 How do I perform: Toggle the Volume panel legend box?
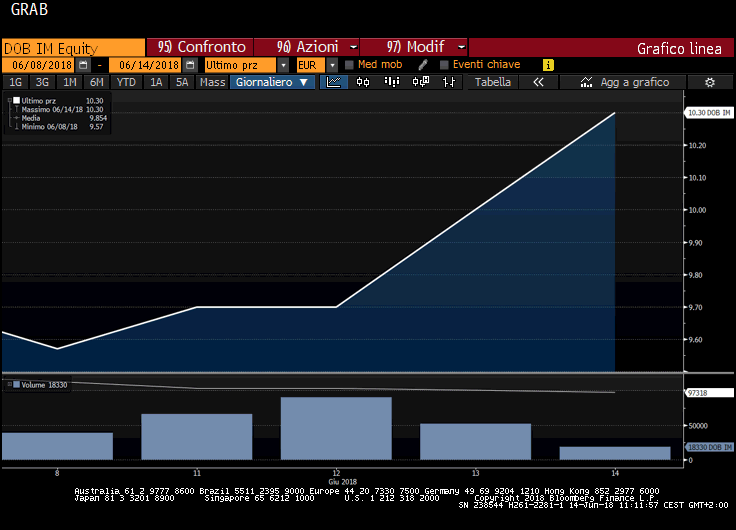tap(9, 385)
